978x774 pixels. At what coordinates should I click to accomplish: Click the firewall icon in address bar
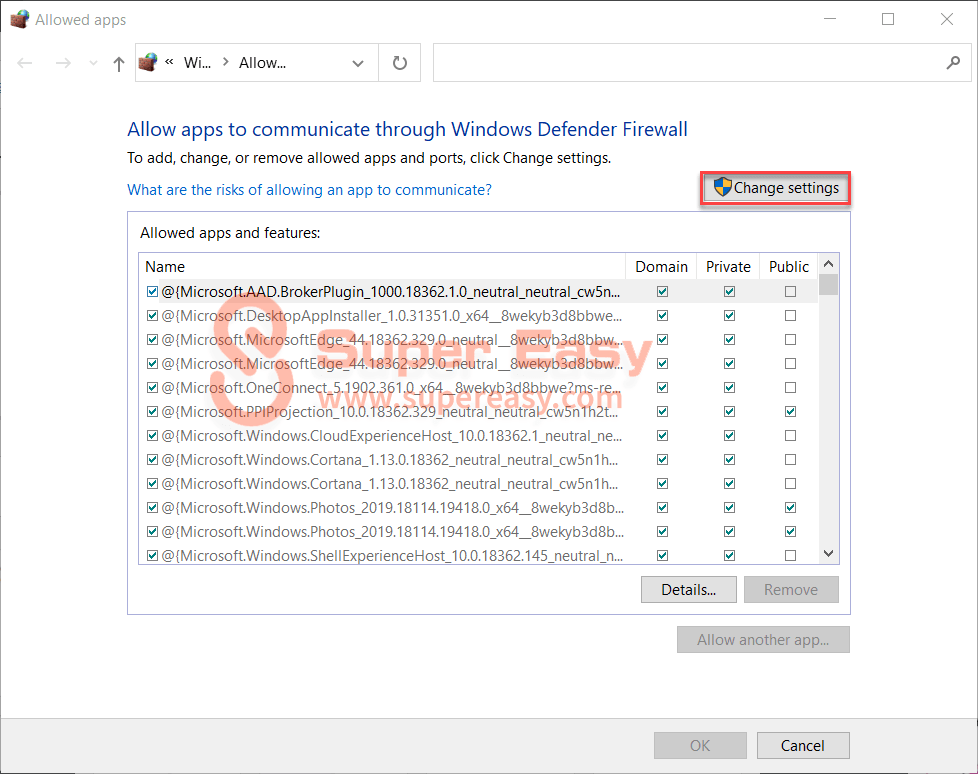(148, 62)
